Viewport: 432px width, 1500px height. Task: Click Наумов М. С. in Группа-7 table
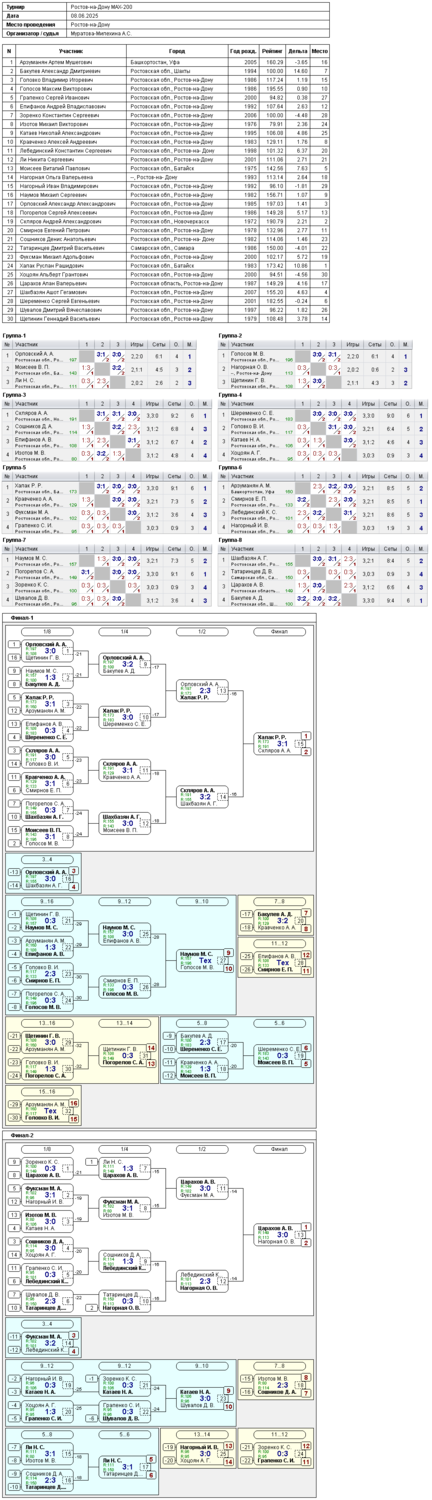[x=29, y=559]
